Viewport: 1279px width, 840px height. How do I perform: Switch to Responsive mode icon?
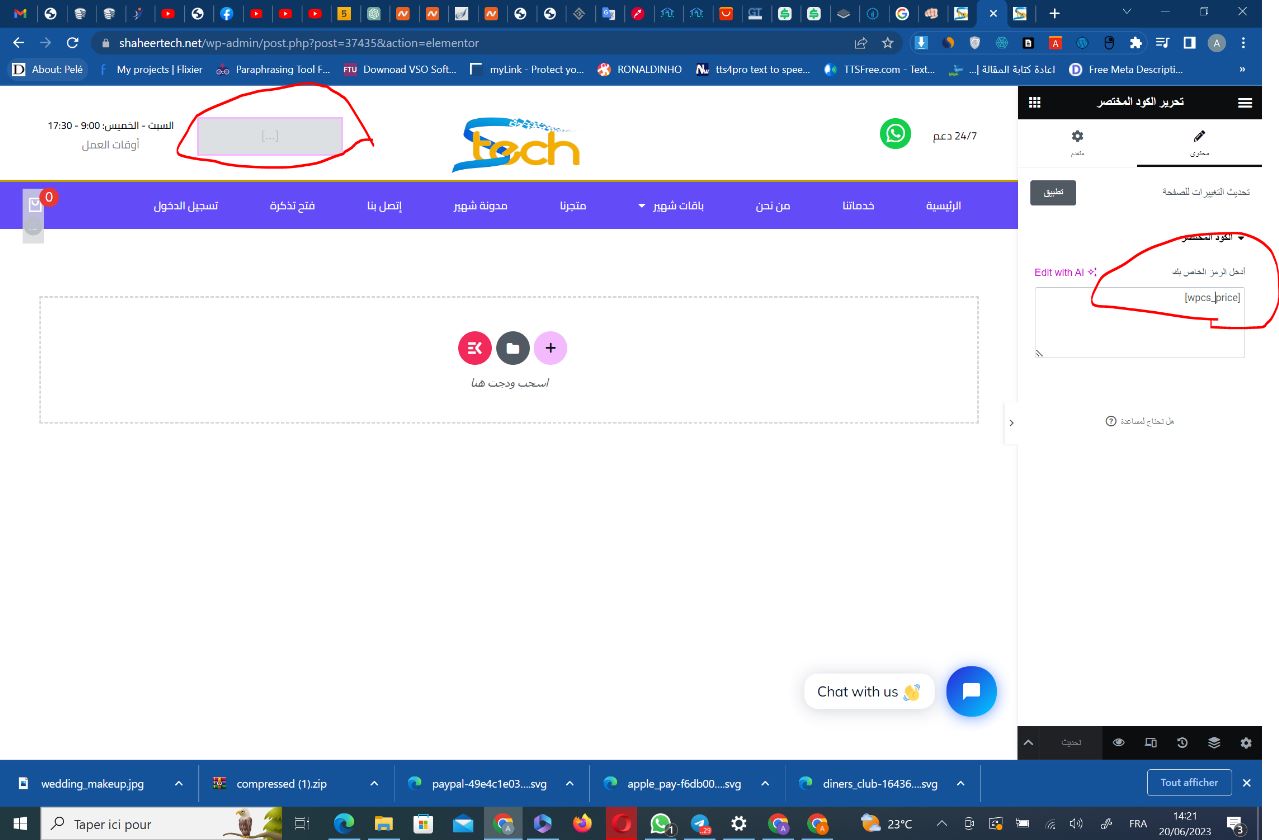coord(1151,743)
